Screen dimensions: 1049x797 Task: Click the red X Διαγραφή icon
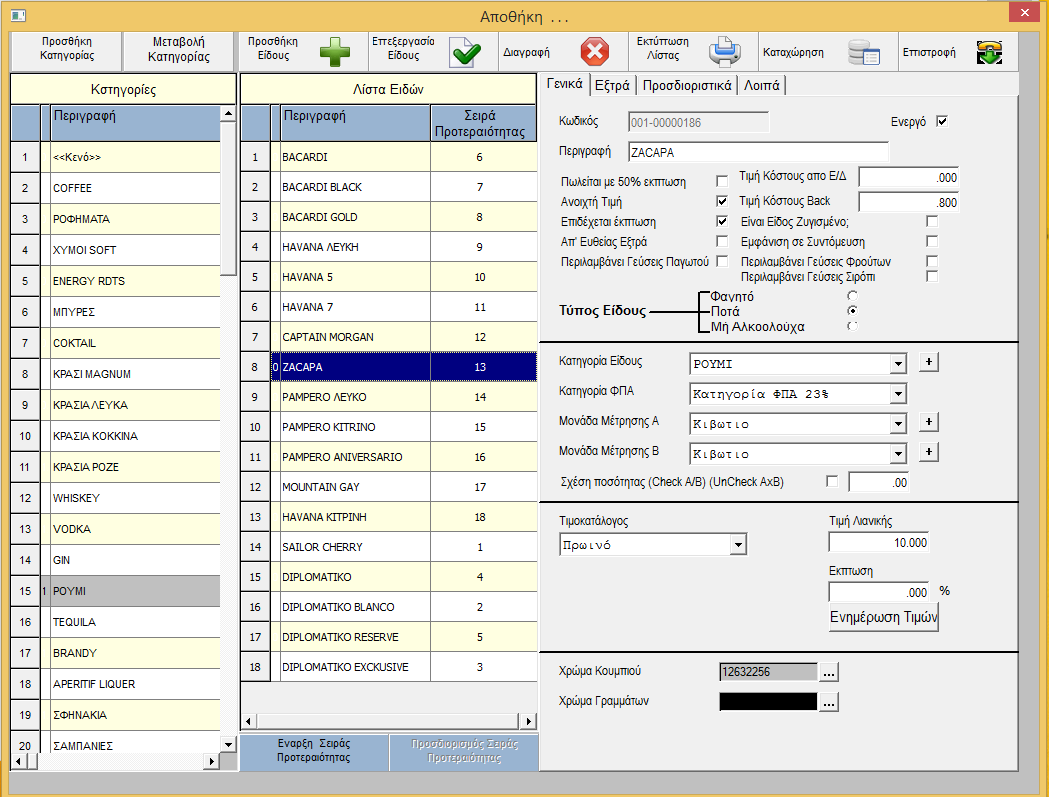(x=594, y=50)
